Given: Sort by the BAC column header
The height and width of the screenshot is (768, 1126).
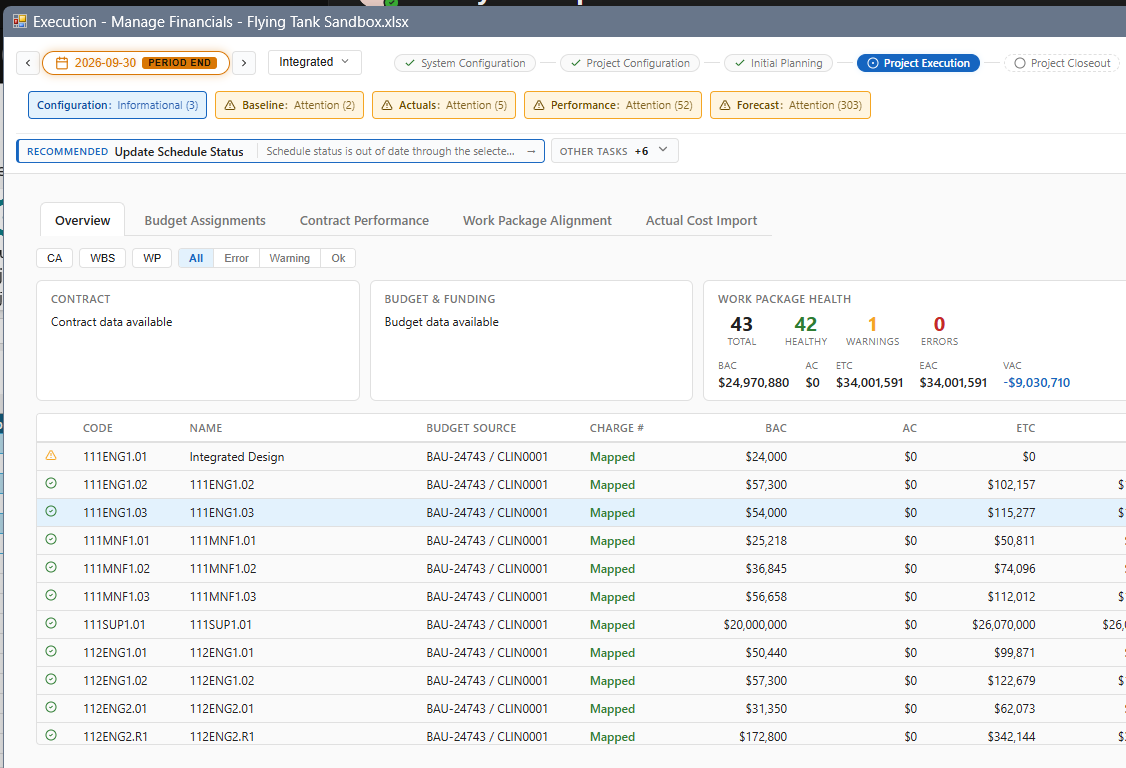Looking at the screenshot, I should 776,428.
